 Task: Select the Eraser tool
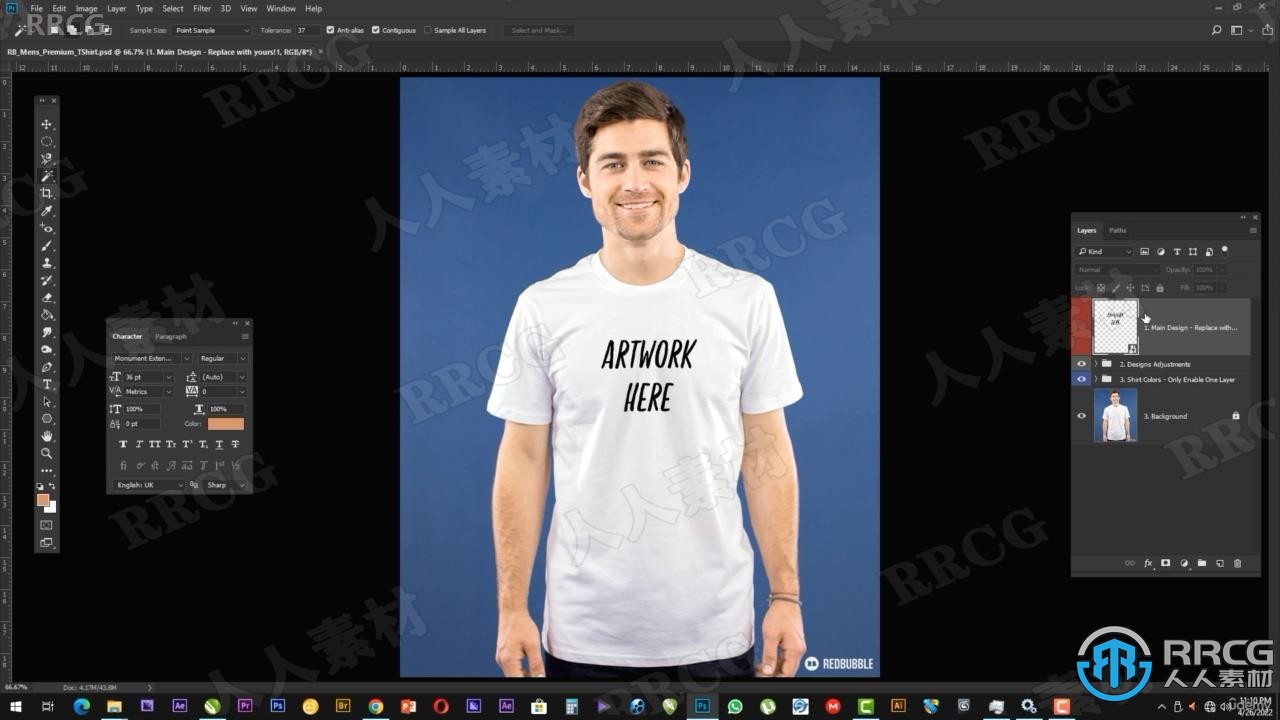click(46, 297)
